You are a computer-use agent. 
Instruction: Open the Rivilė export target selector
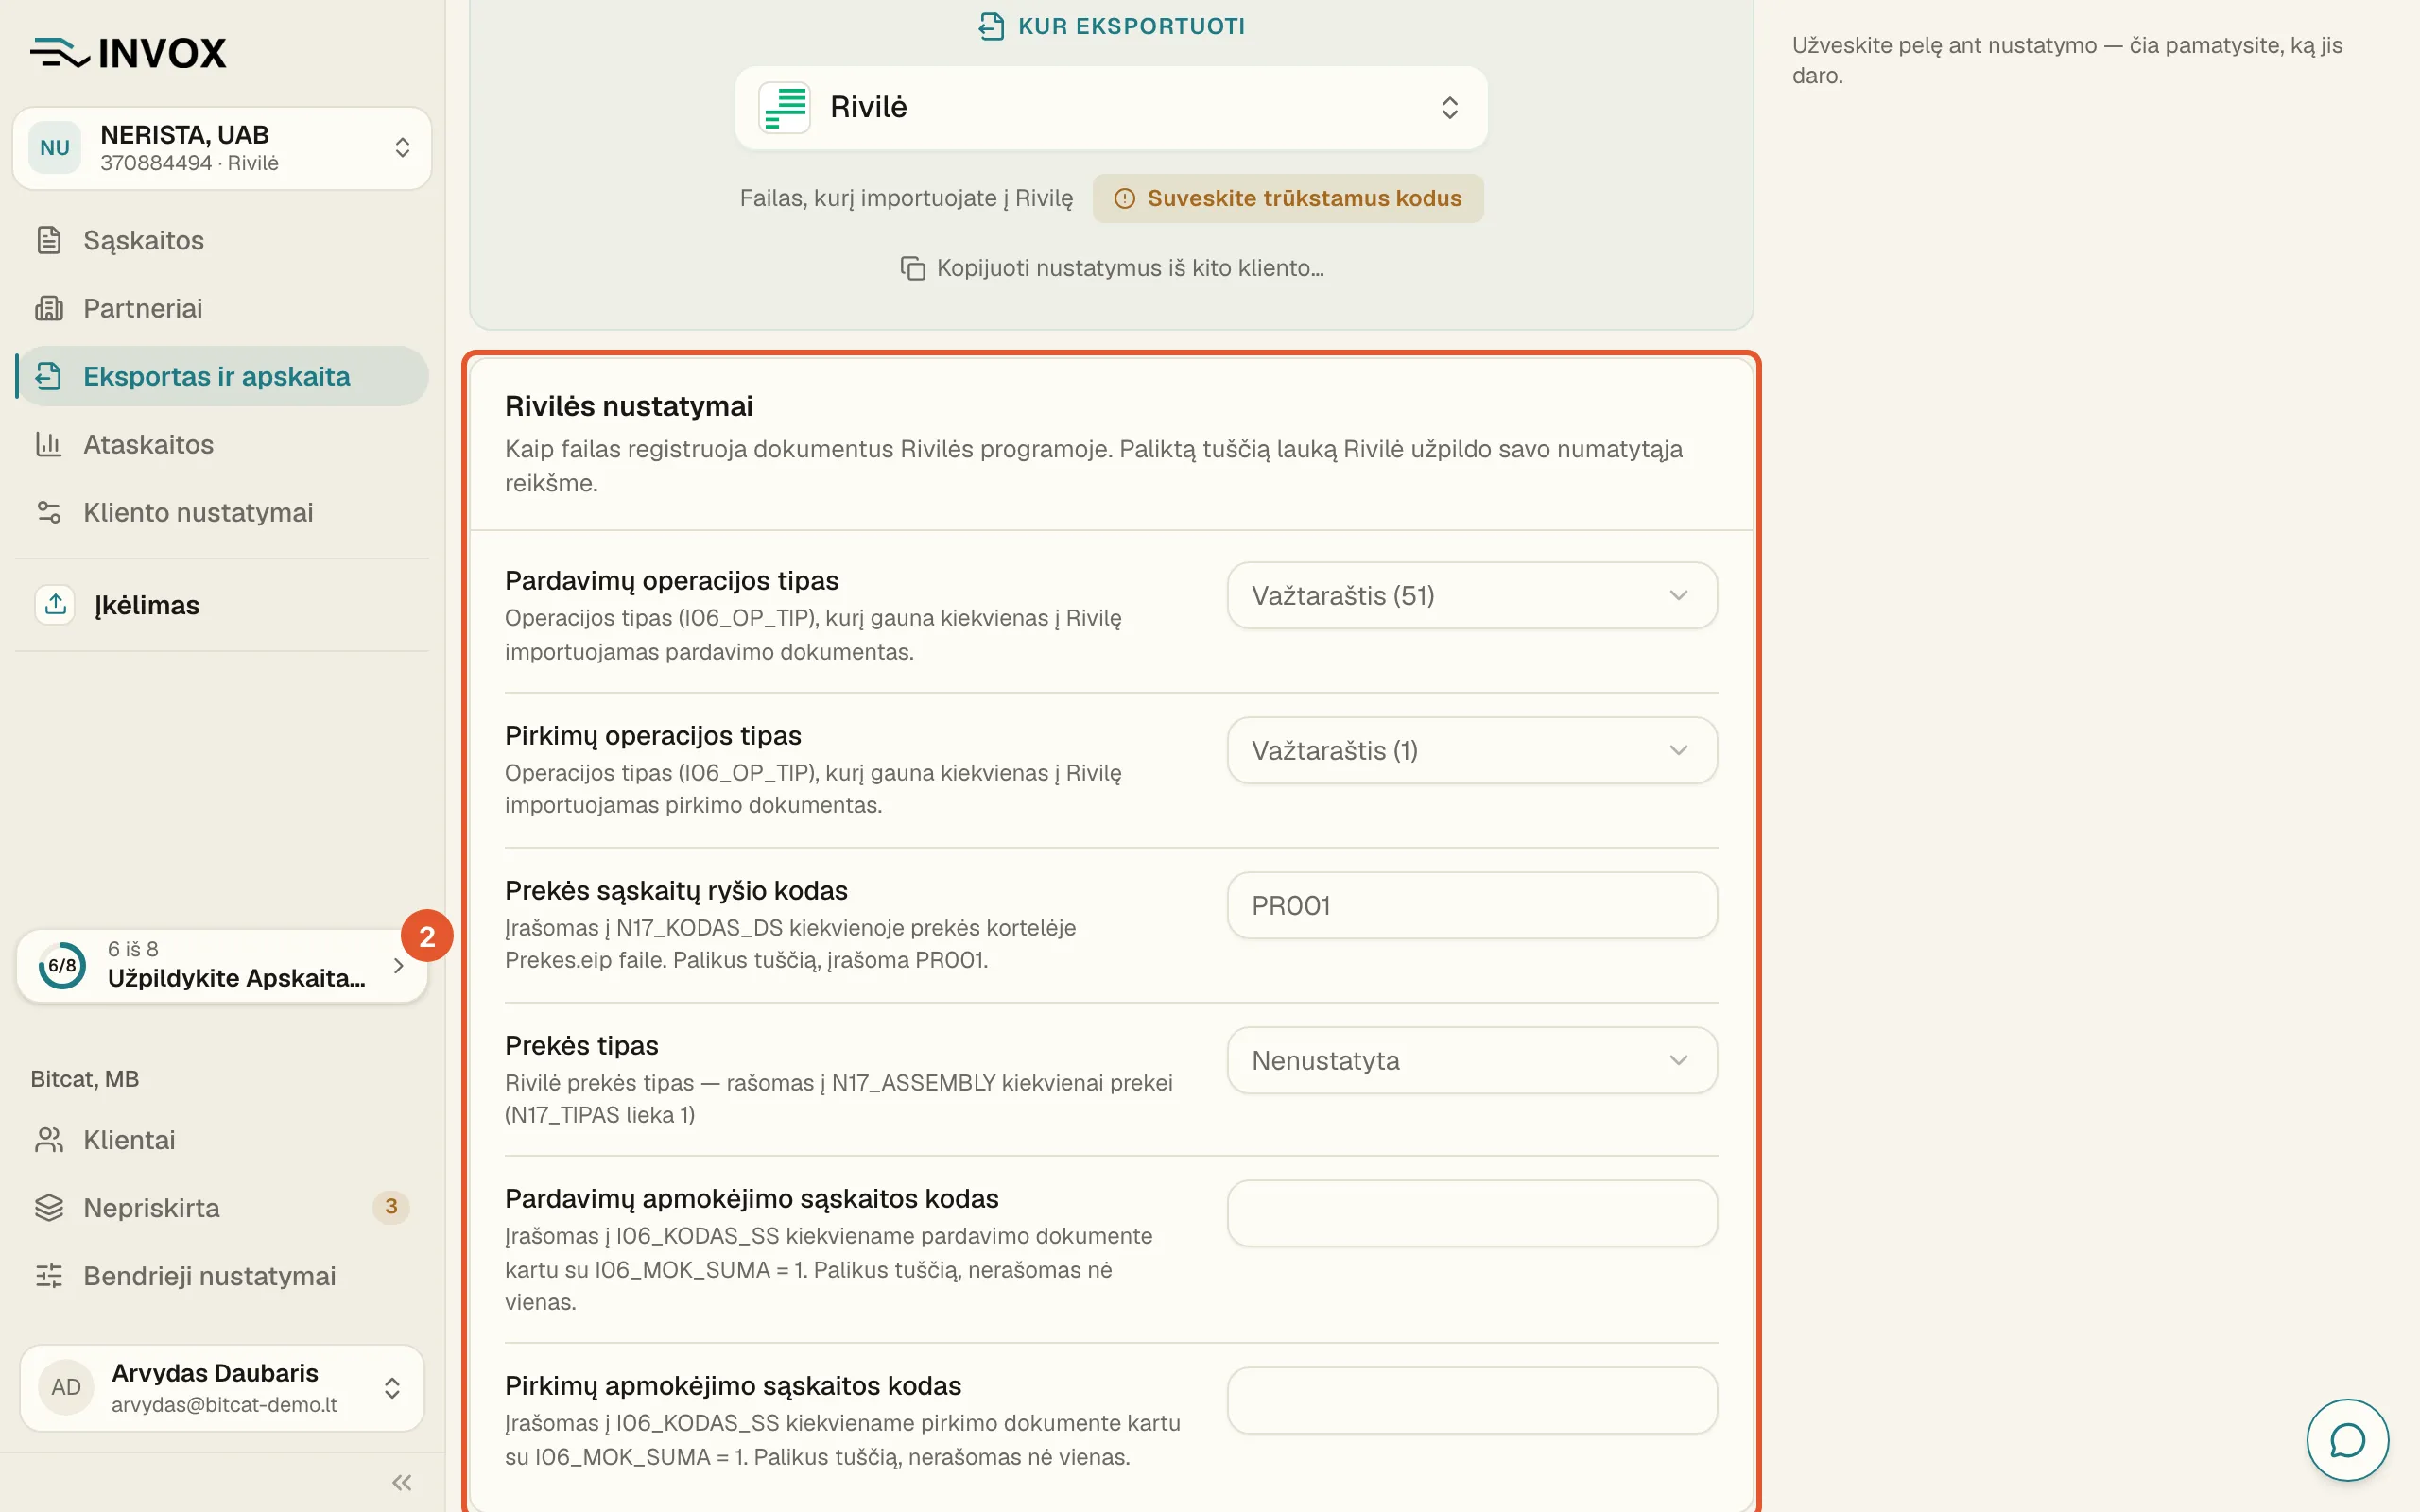coord(1111,107)
